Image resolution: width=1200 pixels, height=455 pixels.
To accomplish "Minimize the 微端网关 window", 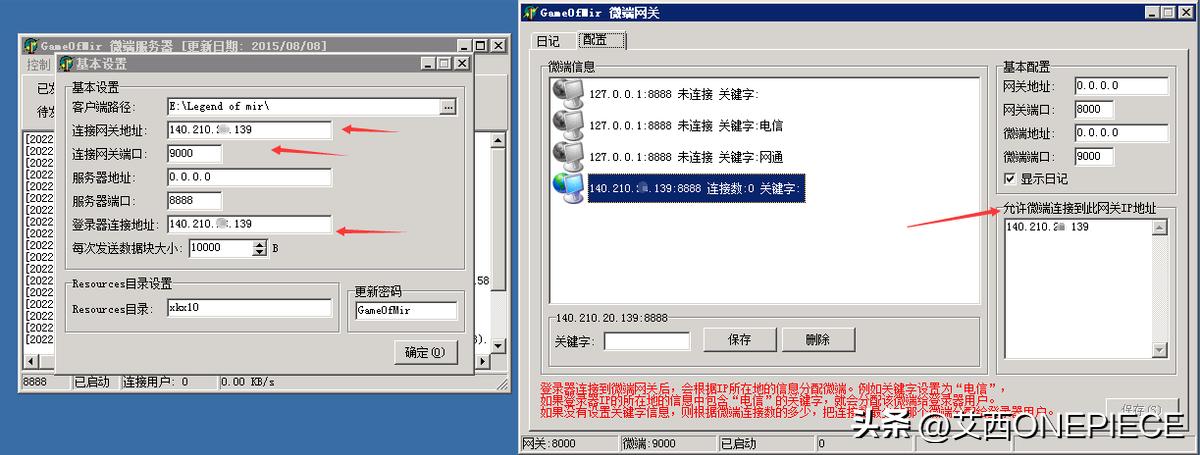I will click(1154, 12).
